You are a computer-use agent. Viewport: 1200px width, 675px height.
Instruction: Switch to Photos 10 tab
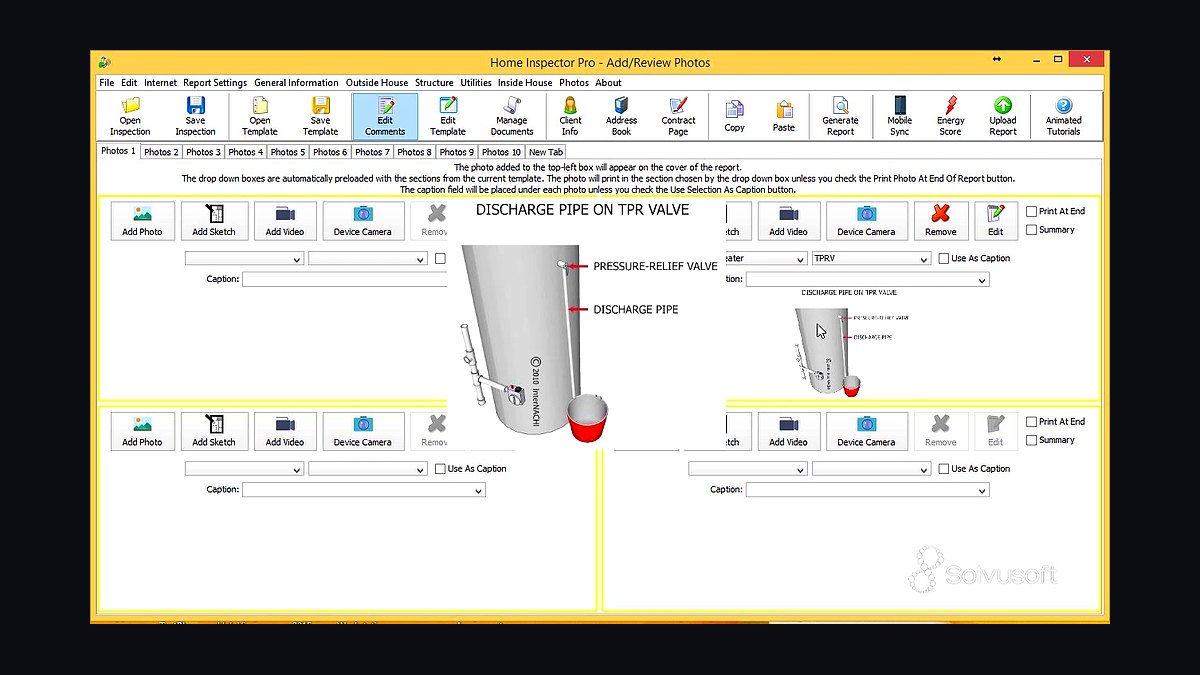(x=502, y=152)
